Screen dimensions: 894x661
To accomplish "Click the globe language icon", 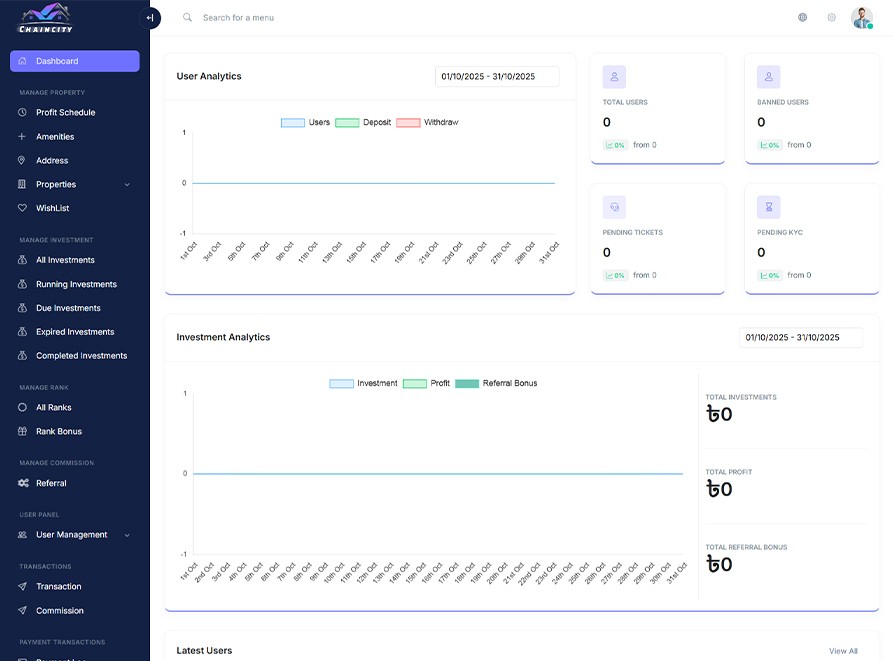I will tap(803, 17).
